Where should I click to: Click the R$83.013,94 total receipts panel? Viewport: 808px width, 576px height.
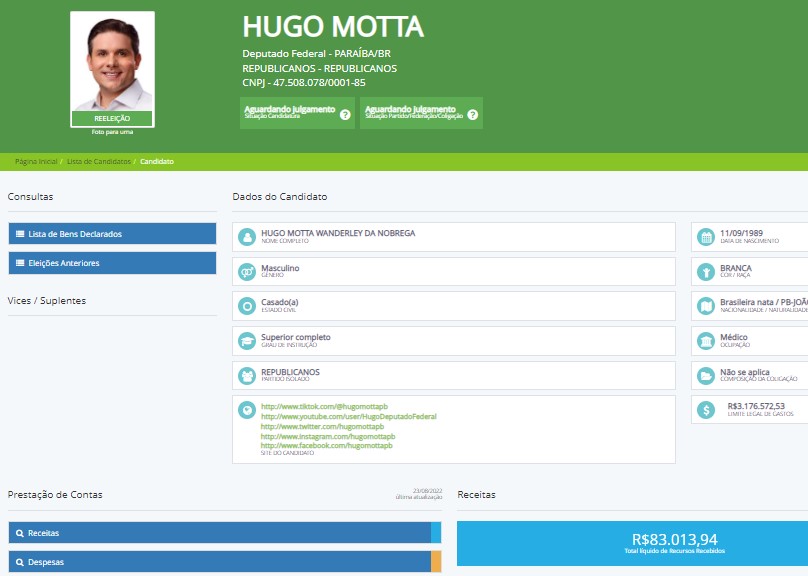(x=632, y=543)
